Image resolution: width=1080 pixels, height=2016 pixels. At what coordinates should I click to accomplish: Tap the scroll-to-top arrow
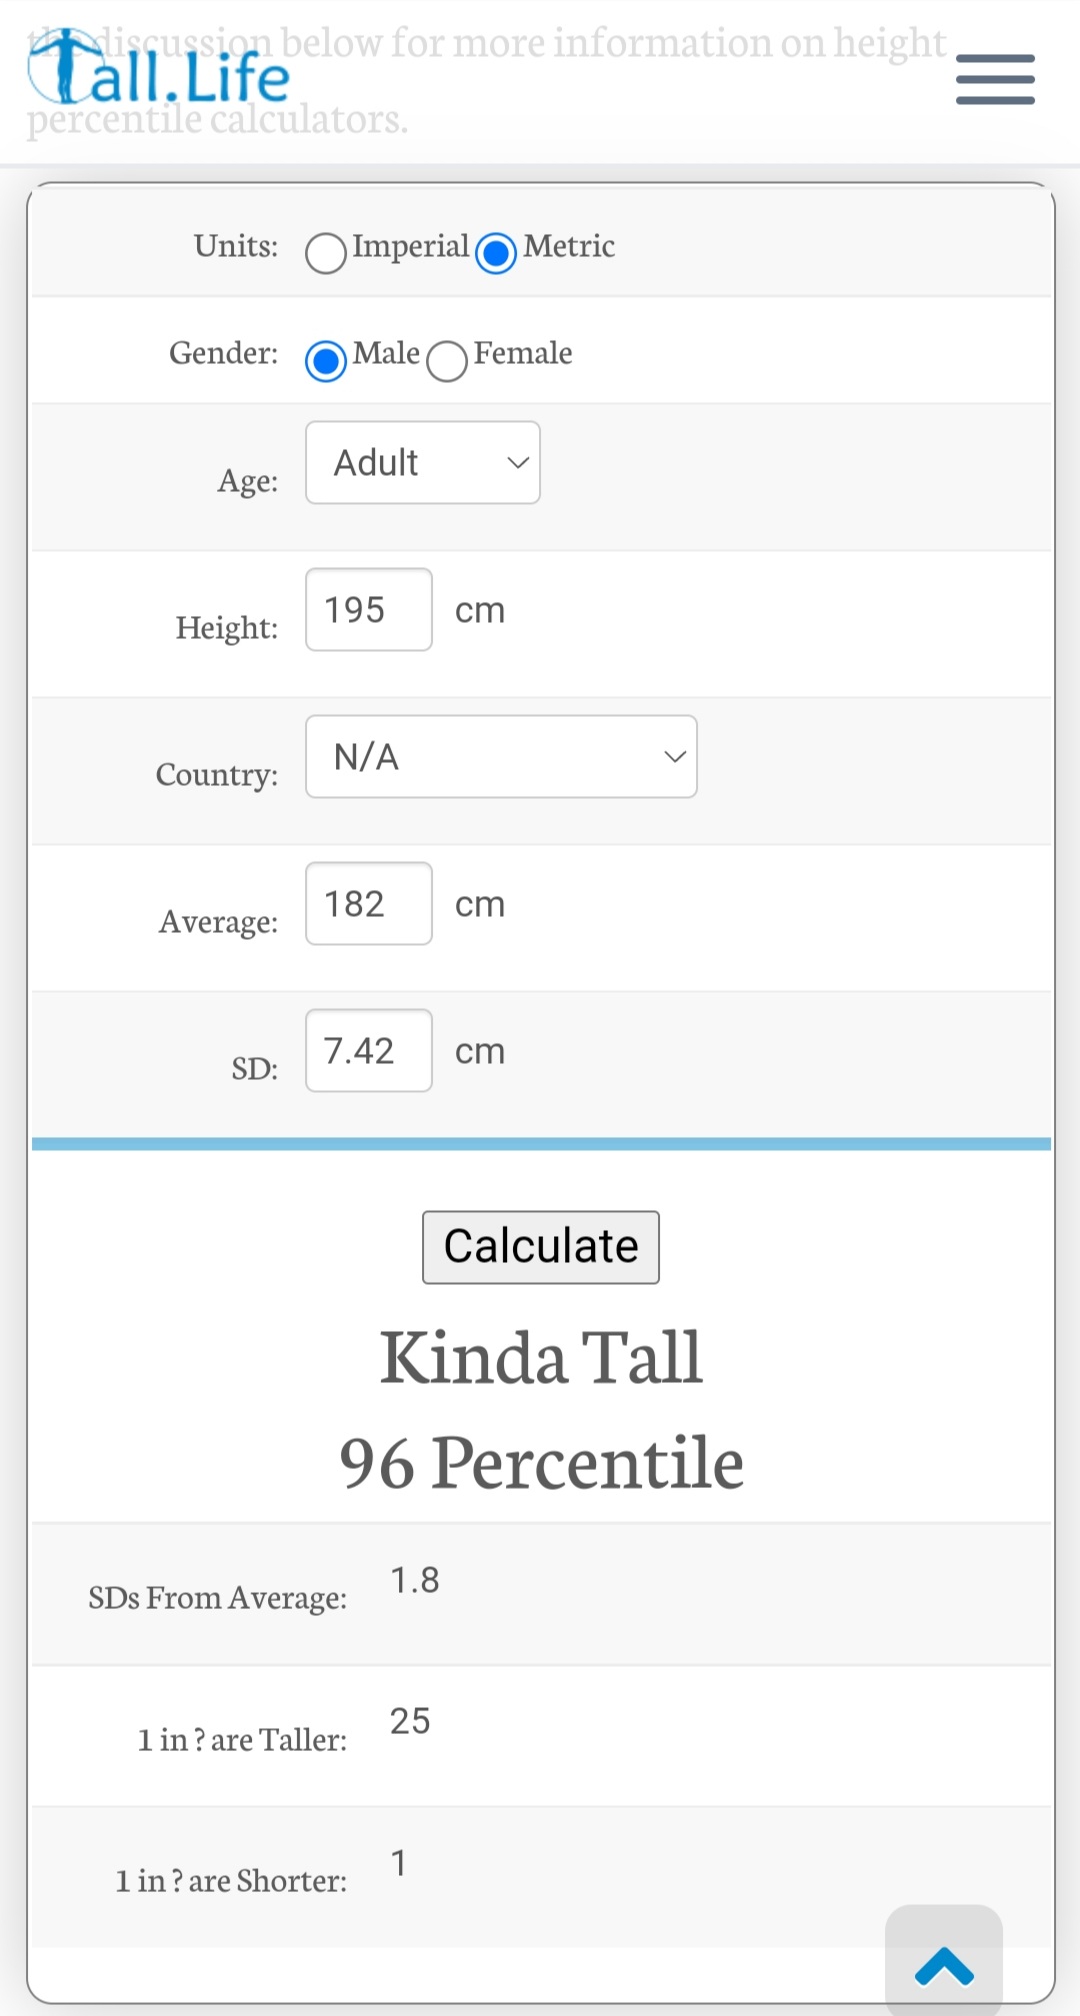point(944,1962)
